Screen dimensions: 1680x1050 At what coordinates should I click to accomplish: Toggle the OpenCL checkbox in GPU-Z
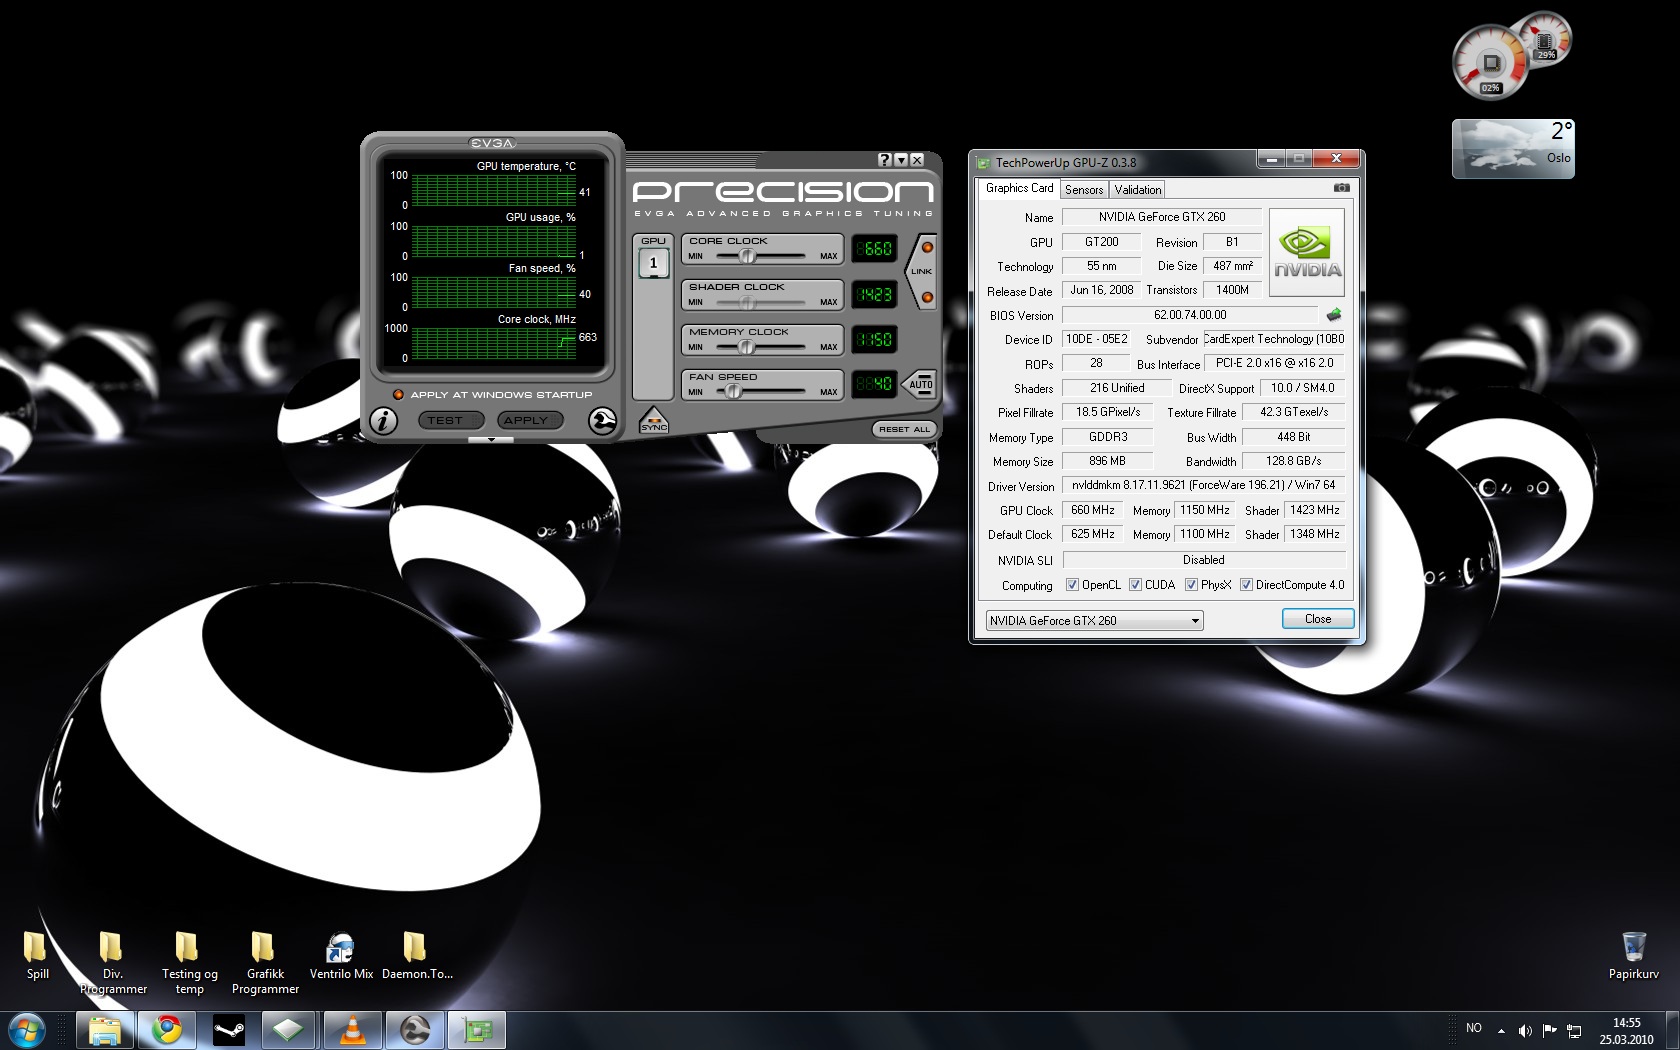coord(1072,585)
